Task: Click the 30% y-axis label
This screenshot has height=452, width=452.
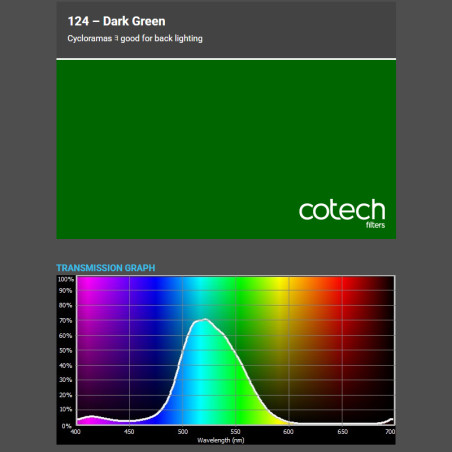Action: (65, 380)
